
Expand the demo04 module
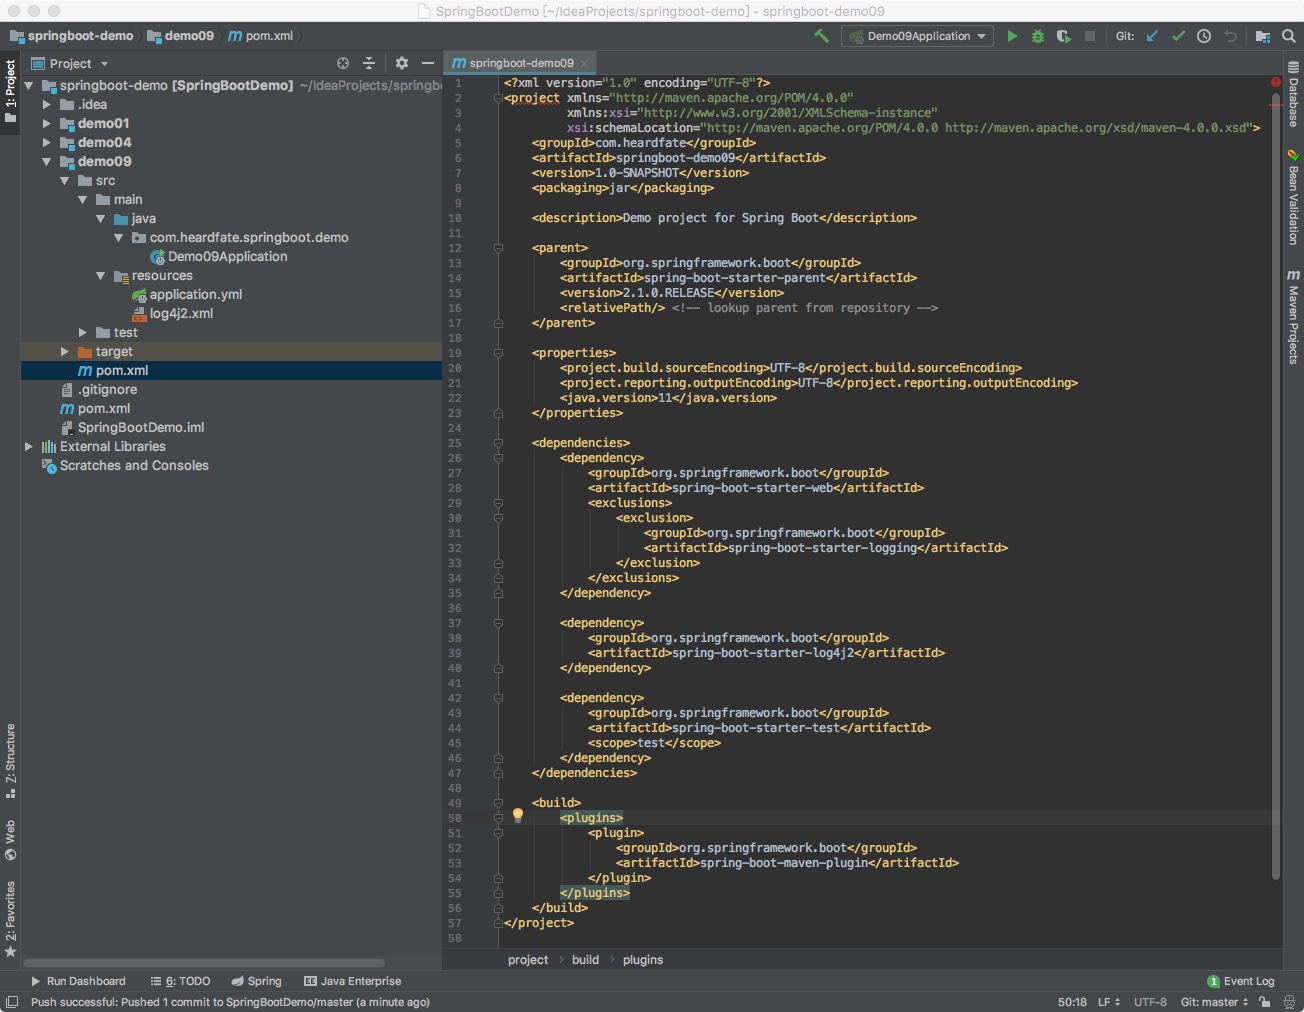[46, 143]
